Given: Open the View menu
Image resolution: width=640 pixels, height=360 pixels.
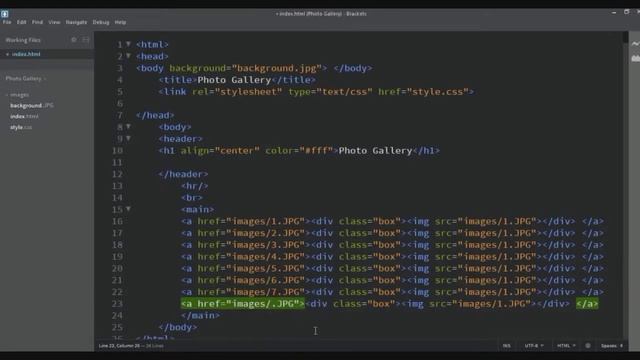Looking at the screenshot, I should click(54, 22).
